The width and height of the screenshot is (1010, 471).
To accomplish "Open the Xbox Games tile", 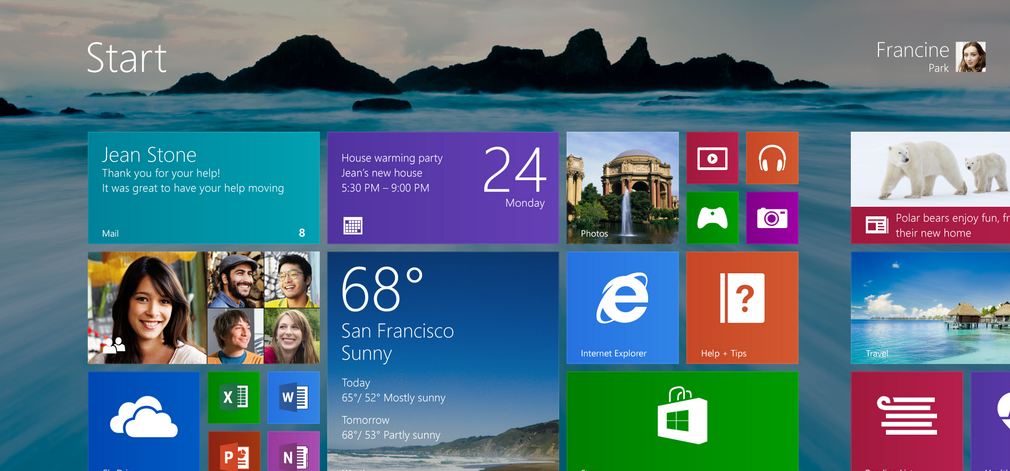I will (712, 217).
